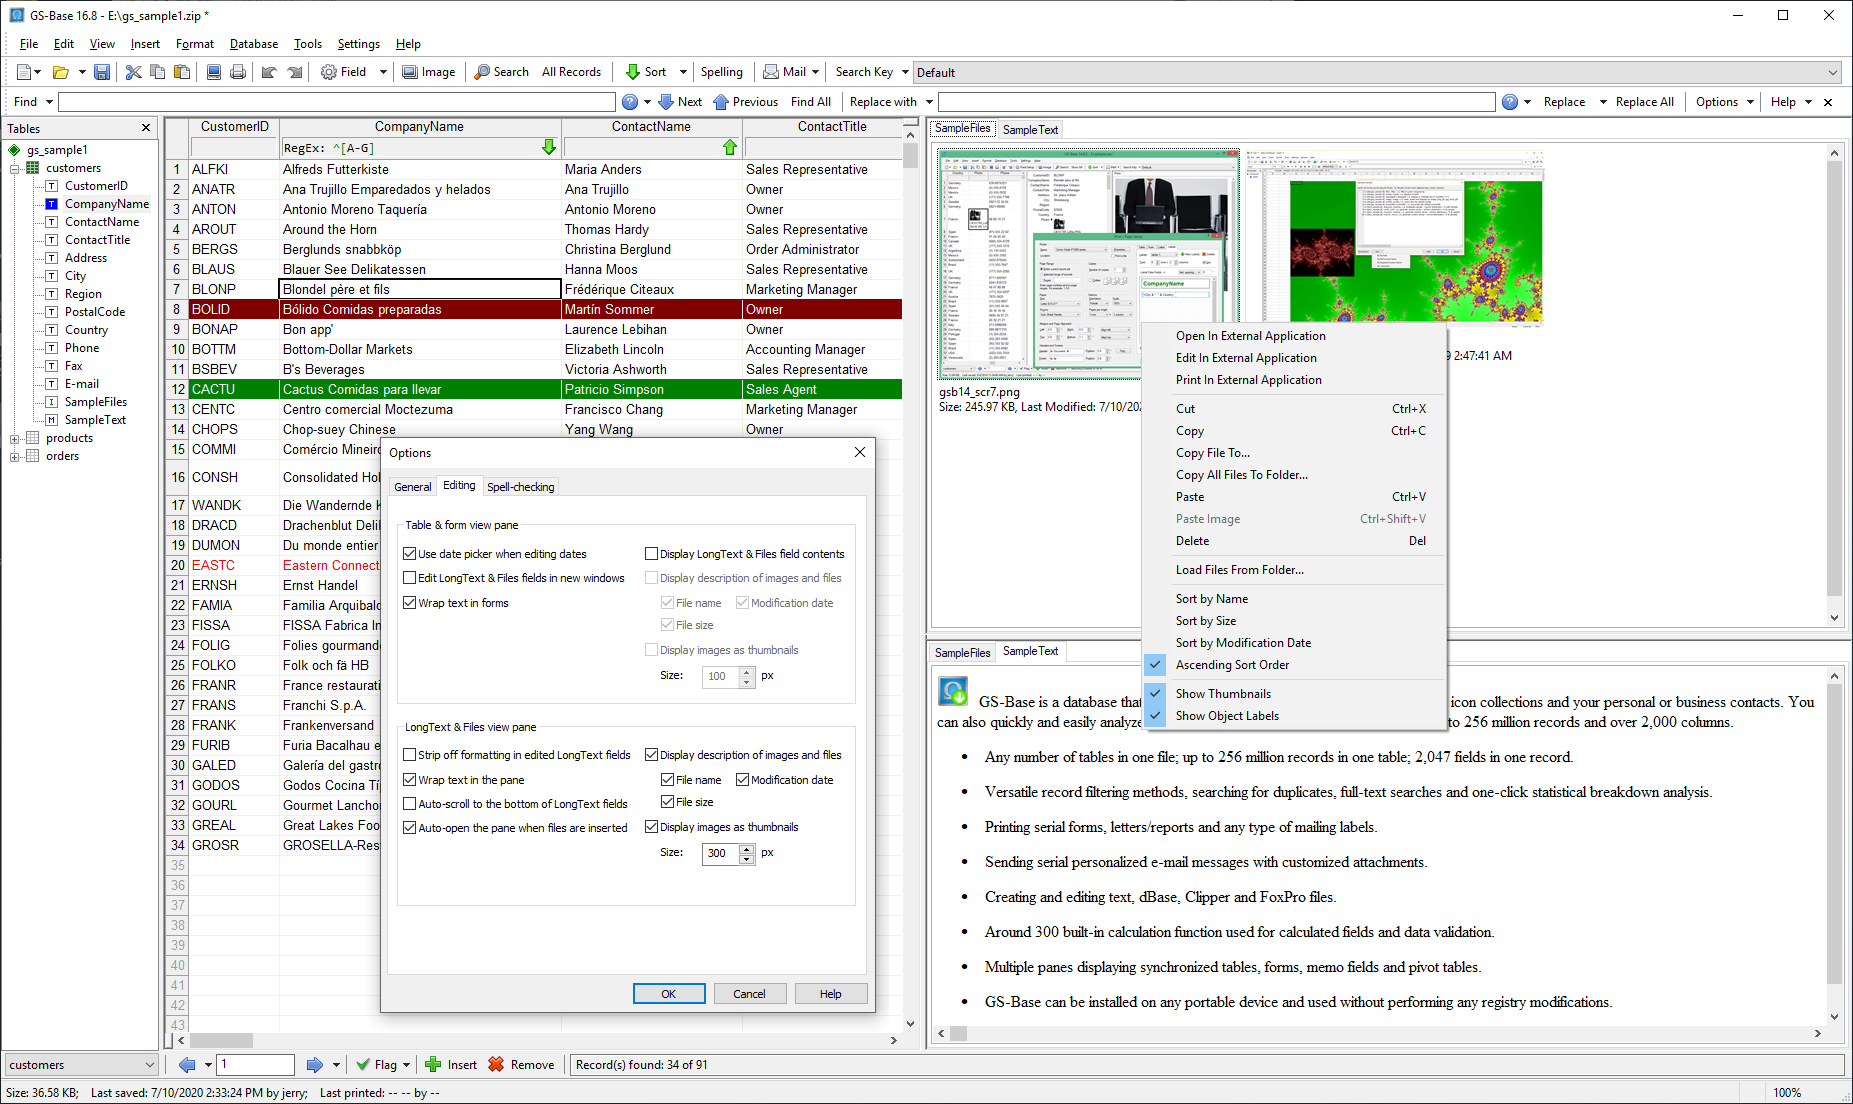This screenshot has height=1104, width=1853.
Task: Click the Print Preview monitor icon
Action: coord(214,72)
